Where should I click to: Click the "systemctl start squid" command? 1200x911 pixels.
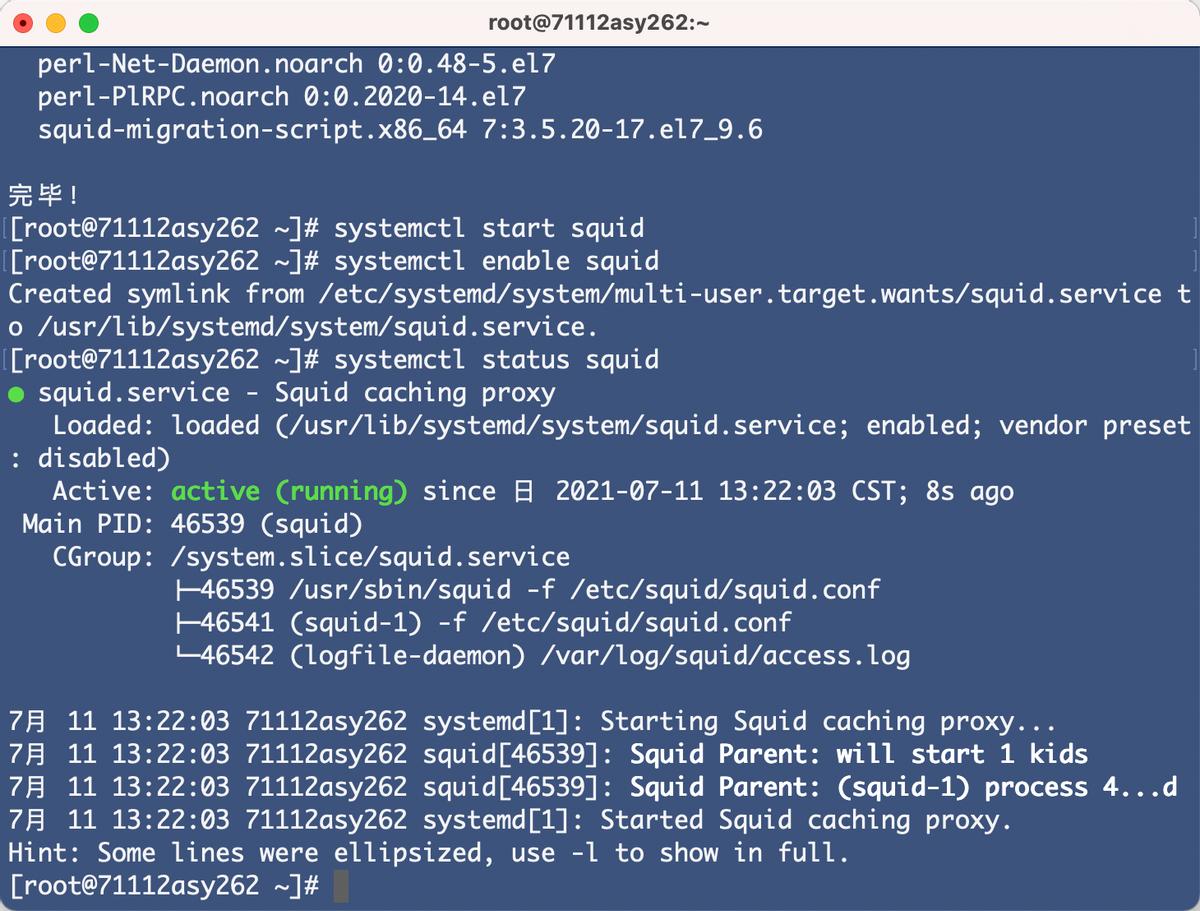pyautogui.click(x=488, y=228)
